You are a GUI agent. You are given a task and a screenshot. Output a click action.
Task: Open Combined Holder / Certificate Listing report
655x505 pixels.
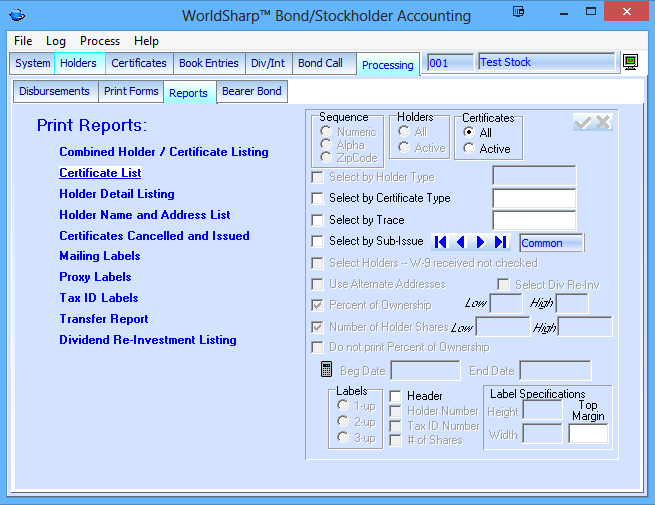click(x=164, y=152)
